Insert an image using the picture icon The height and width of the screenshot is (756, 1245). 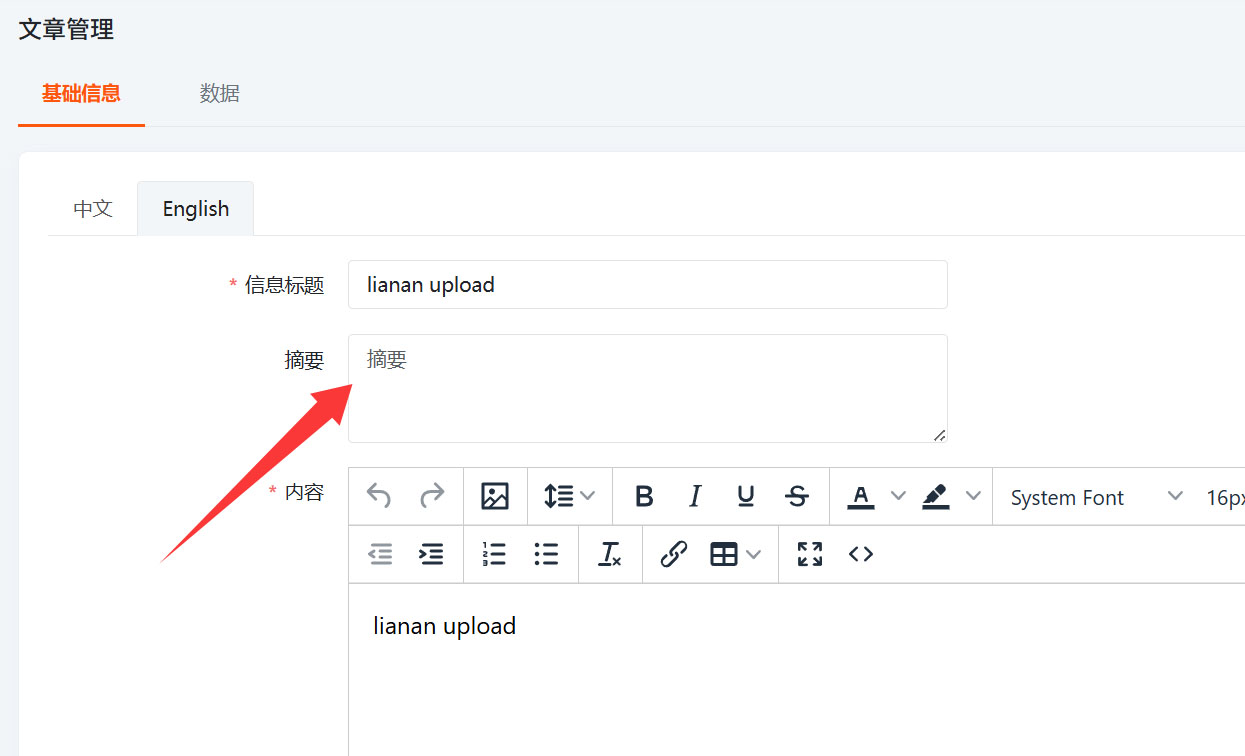[x=495, y=496]
